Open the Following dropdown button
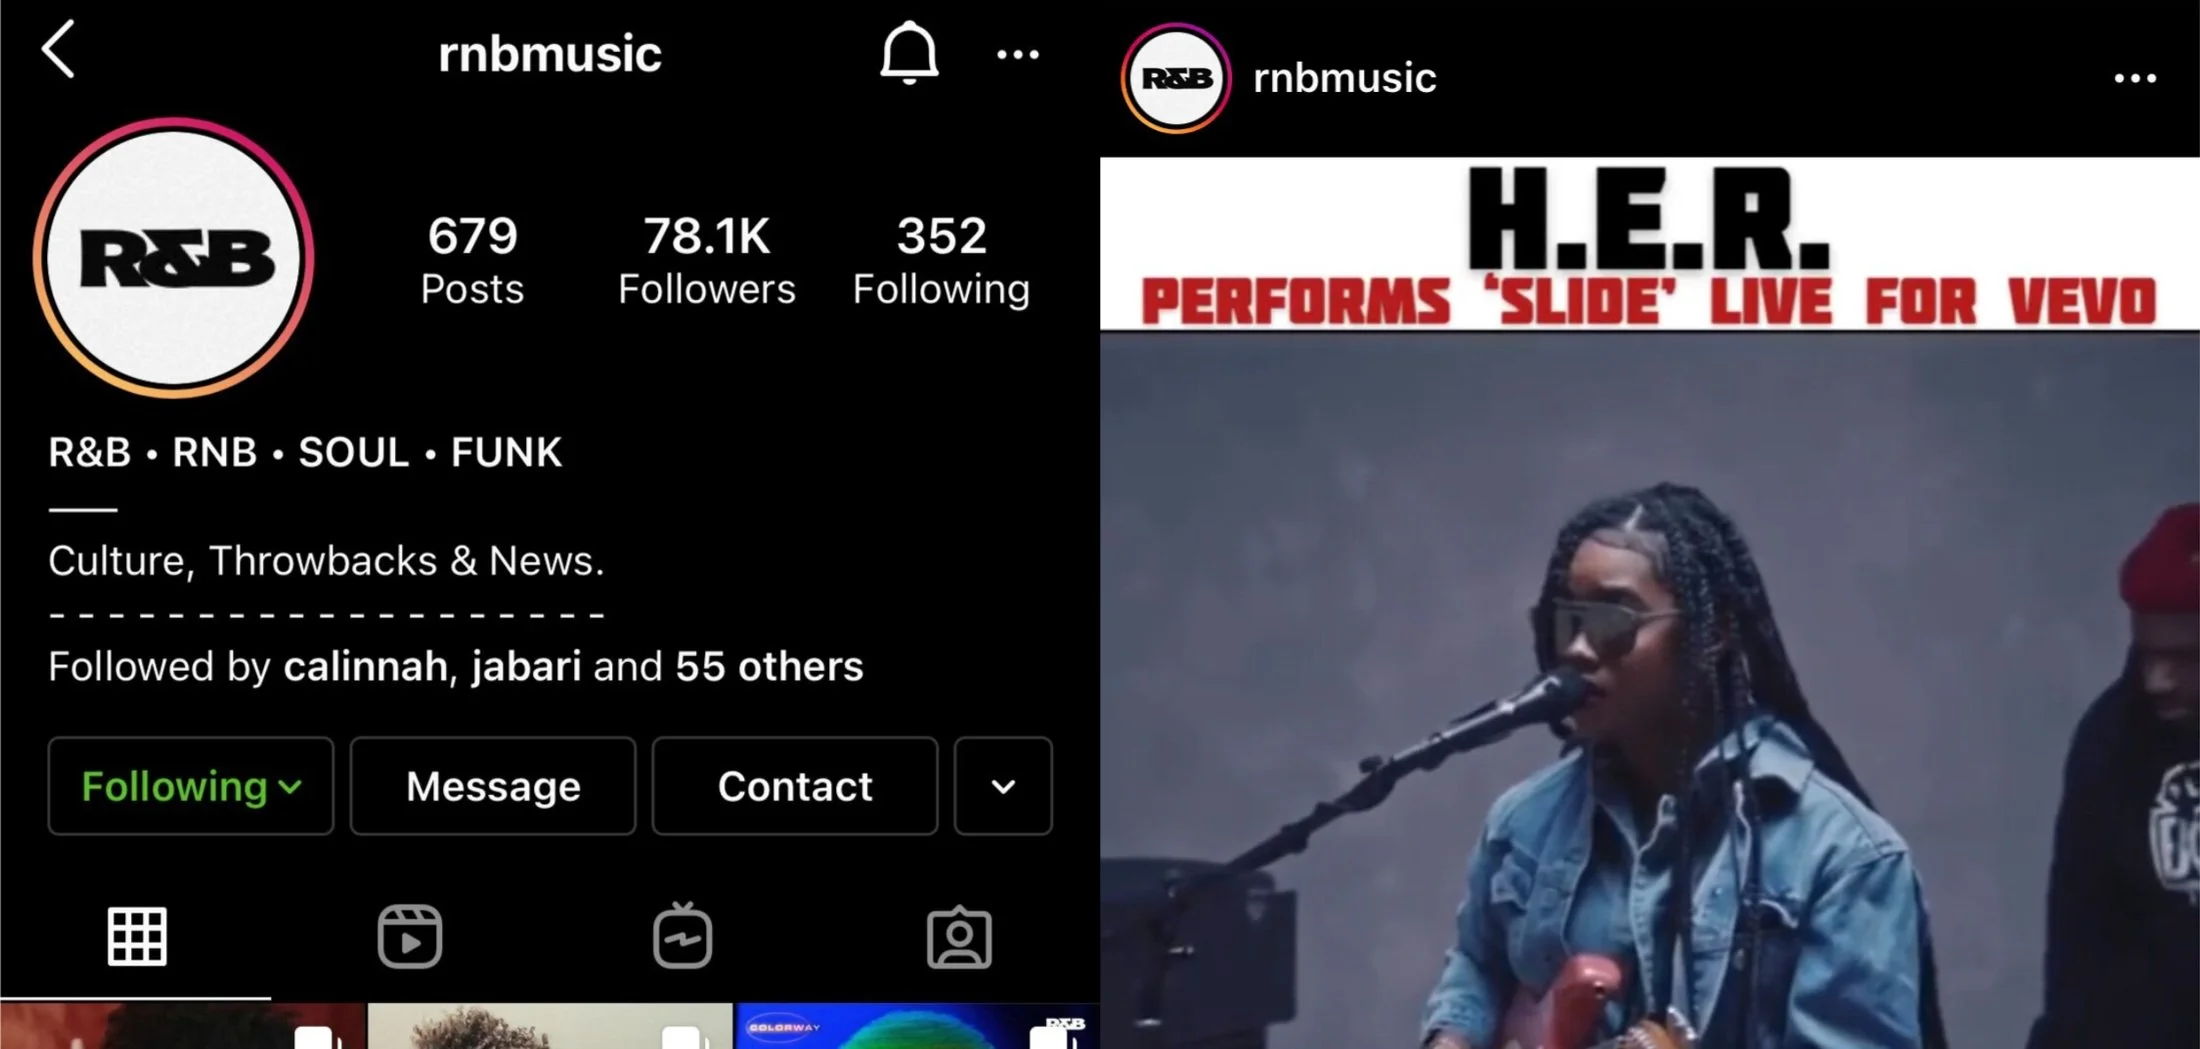 tap(191, 786)
